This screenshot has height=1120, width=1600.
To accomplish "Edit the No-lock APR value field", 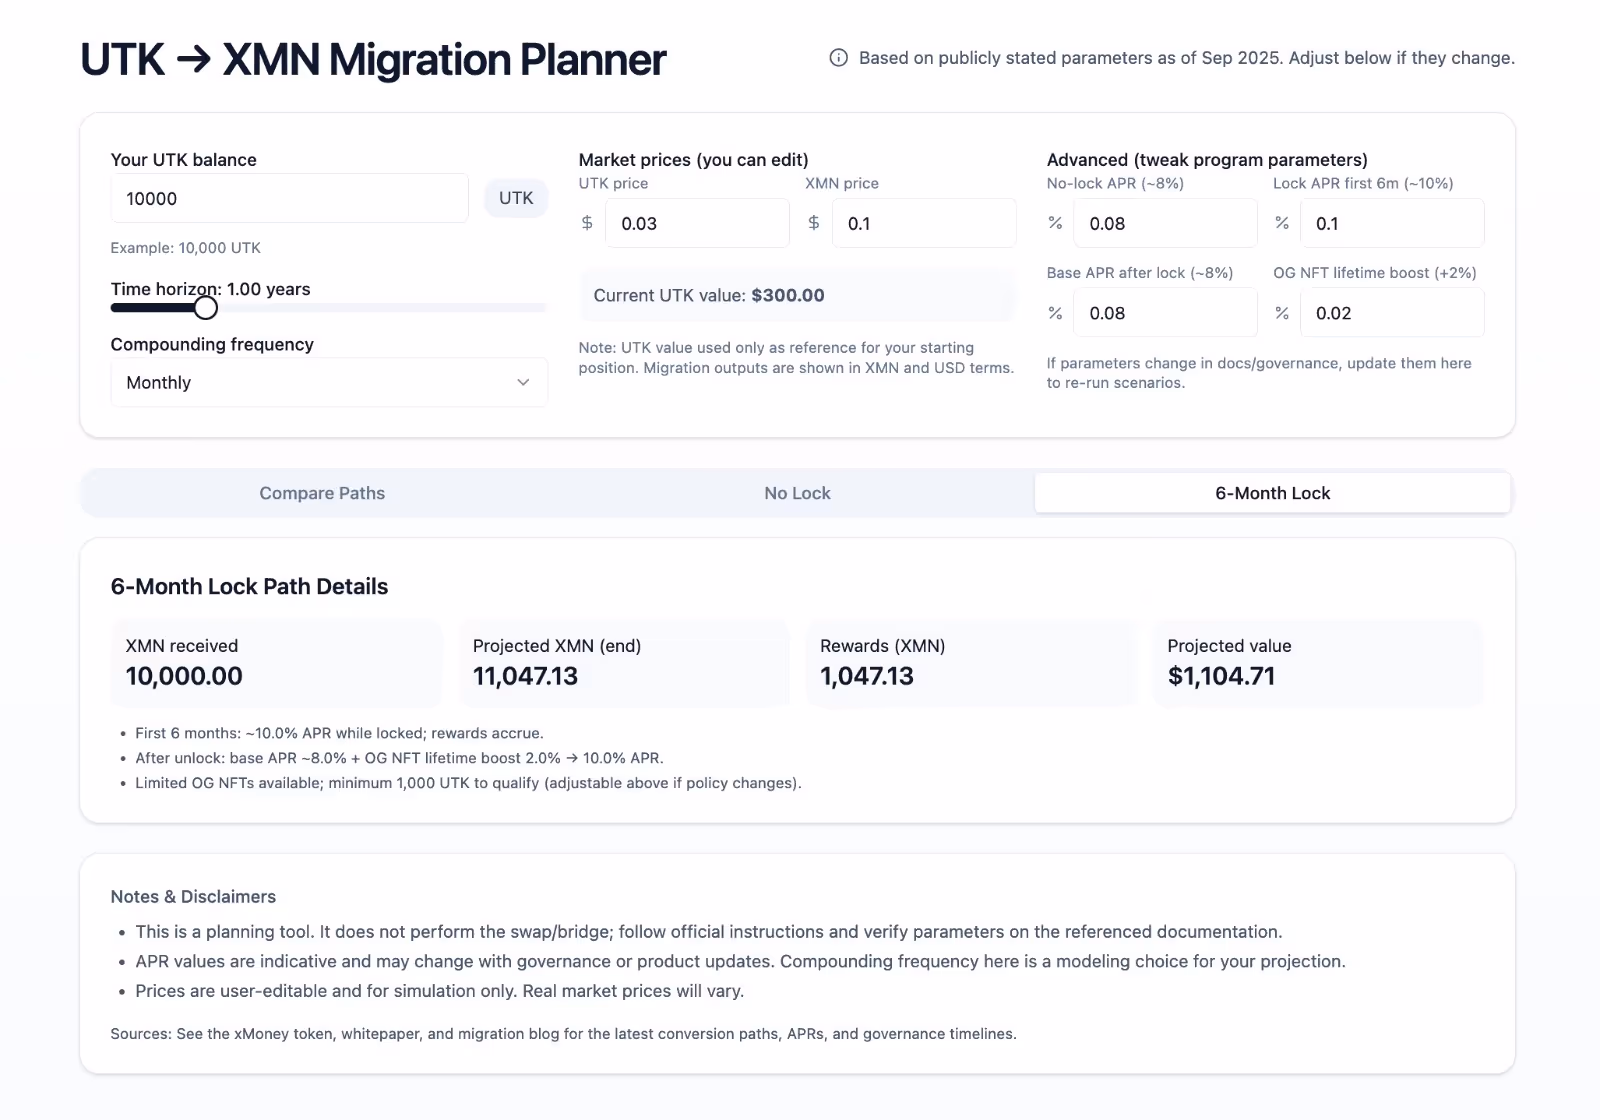I will [x=1165, y=223].
